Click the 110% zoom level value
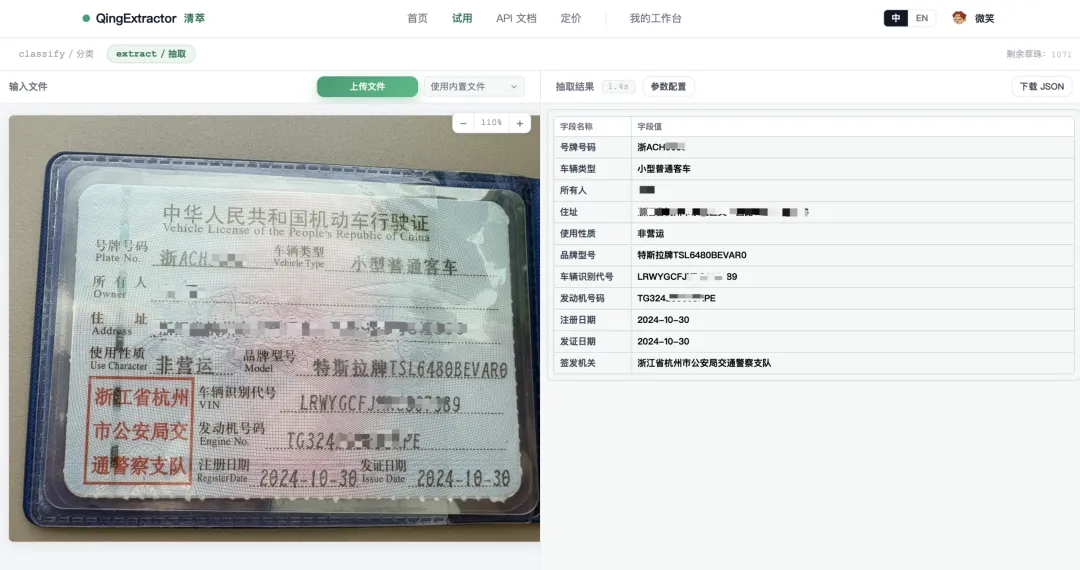Viewport: 1080px width, 570px height. click(x=491, y=123)
